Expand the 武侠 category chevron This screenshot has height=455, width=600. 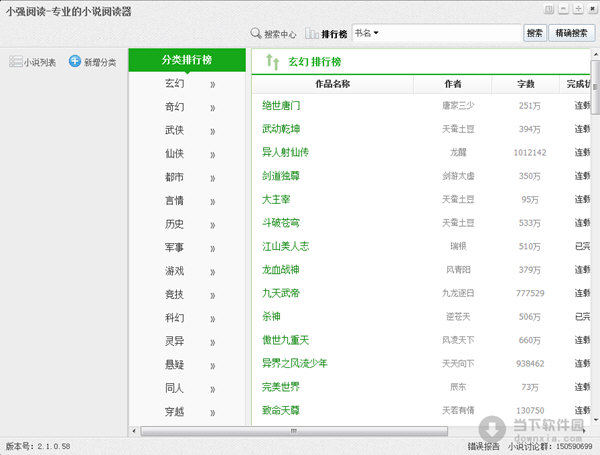(x=213, y=132)
